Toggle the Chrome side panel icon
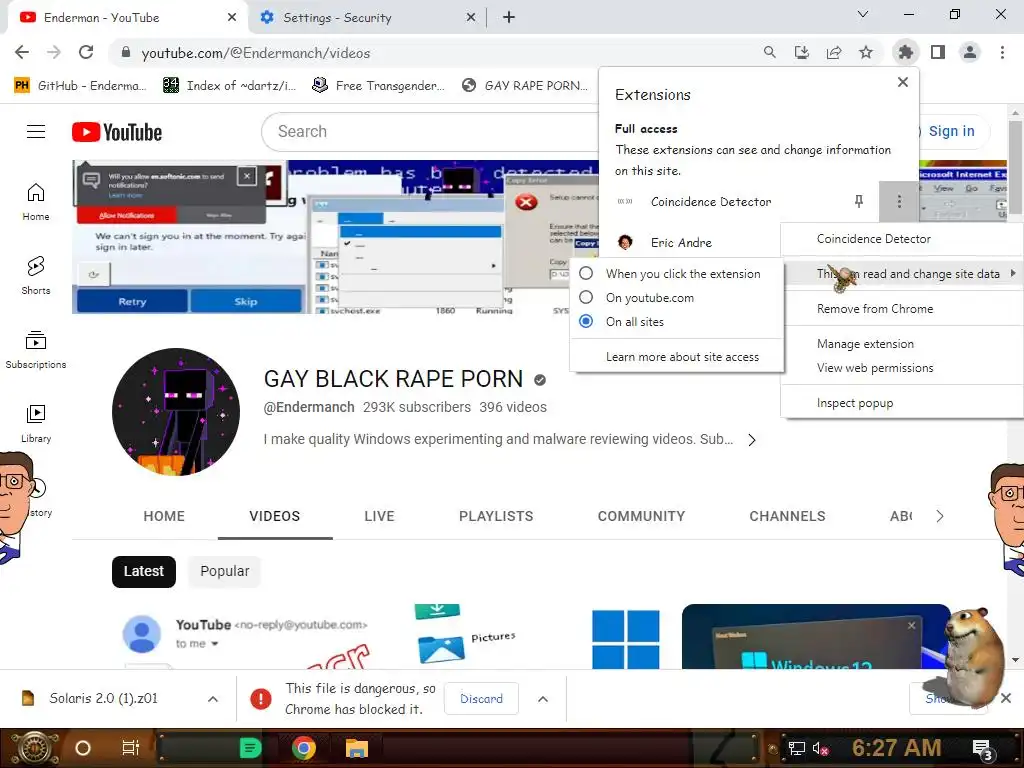This screenshot has height=768, width=1024. (938, 52)
